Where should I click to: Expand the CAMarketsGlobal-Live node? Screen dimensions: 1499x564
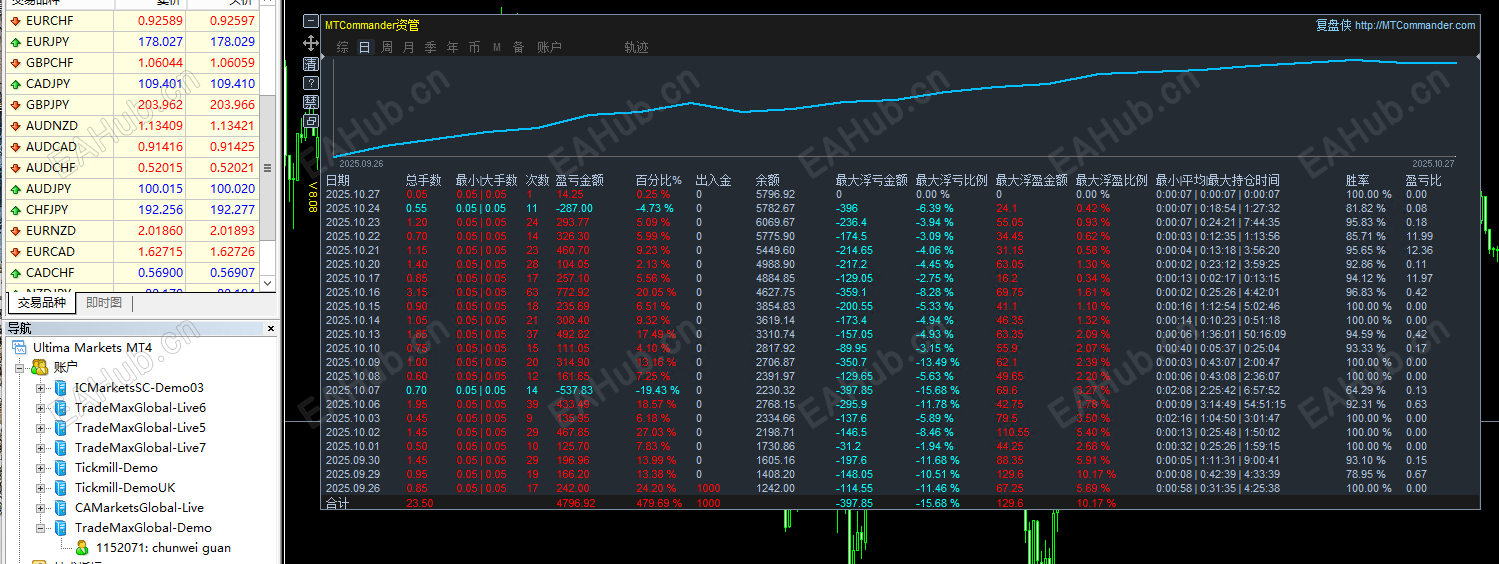click(41, 508)
